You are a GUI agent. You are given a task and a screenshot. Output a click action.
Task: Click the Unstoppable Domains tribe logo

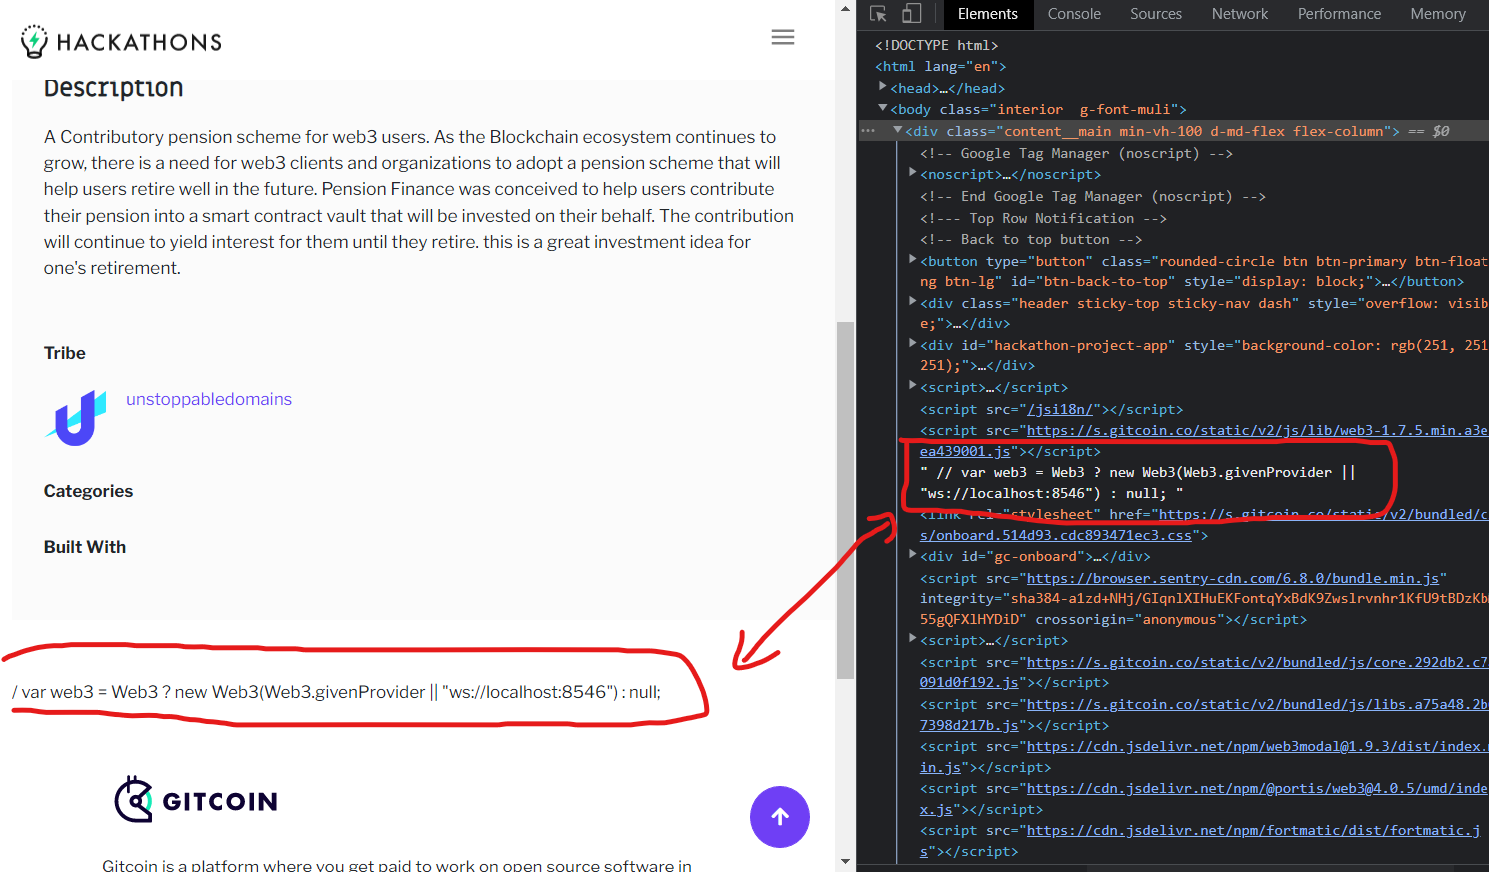[76, 418]
